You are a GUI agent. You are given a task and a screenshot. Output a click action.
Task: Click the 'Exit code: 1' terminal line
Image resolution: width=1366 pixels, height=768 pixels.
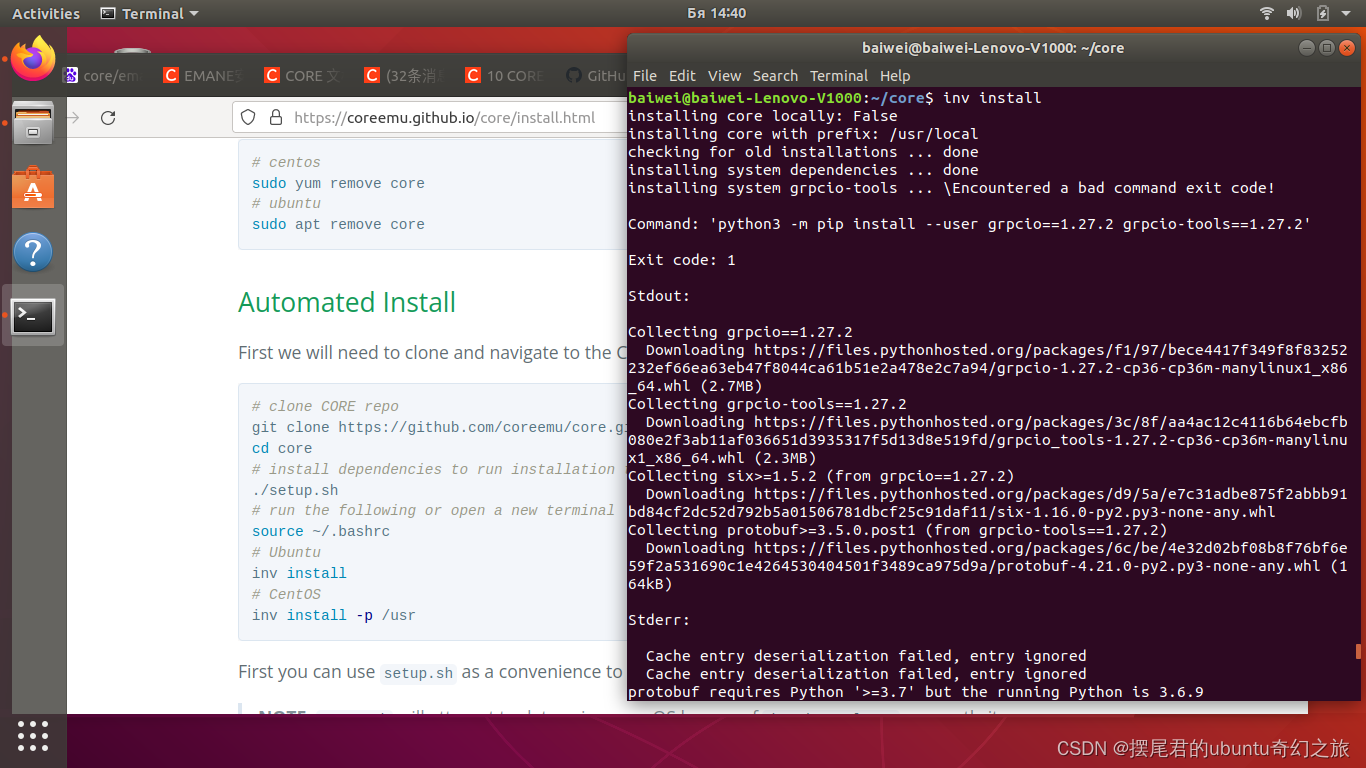(x=682, y=260)
